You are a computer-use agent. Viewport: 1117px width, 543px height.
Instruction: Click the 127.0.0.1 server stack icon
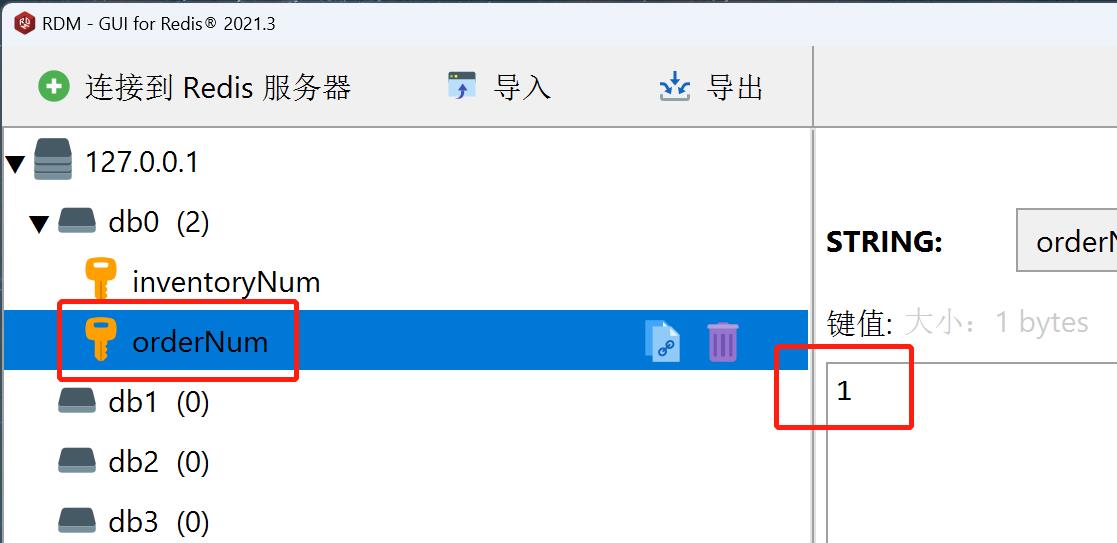pyautogui.click(x=53, y=160)
